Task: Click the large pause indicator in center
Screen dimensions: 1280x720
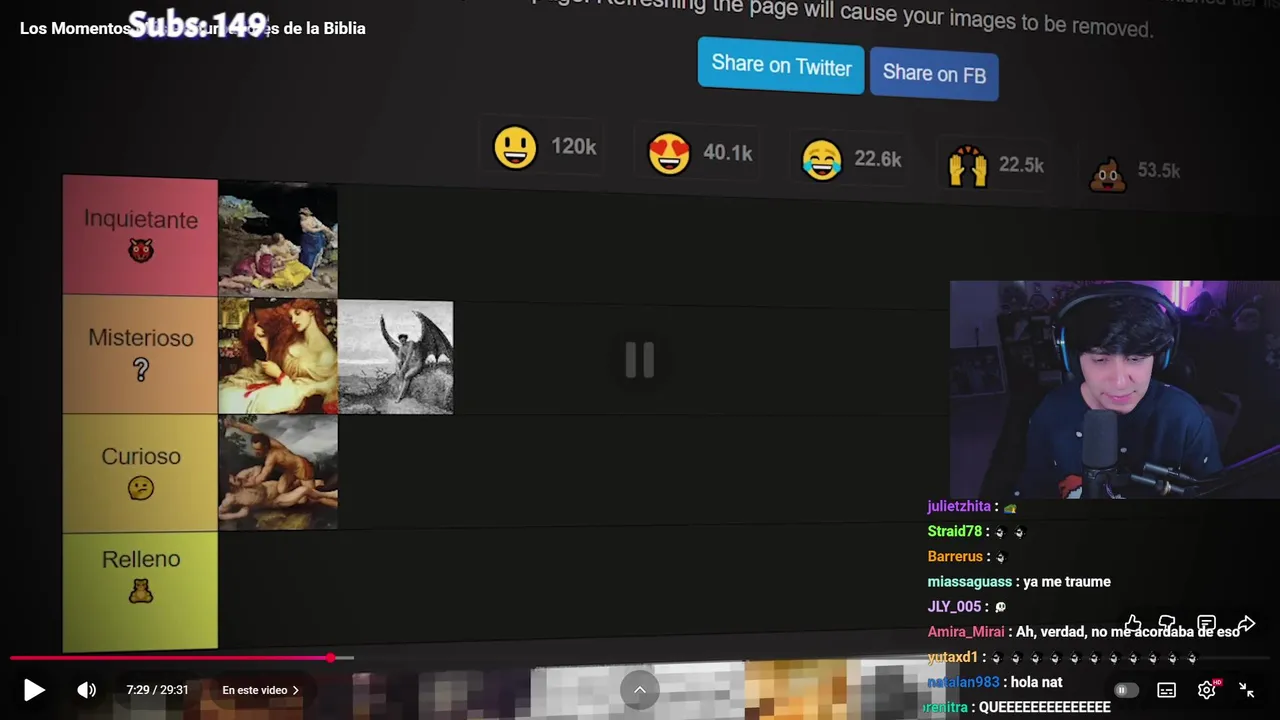Action: pos(640,360)
